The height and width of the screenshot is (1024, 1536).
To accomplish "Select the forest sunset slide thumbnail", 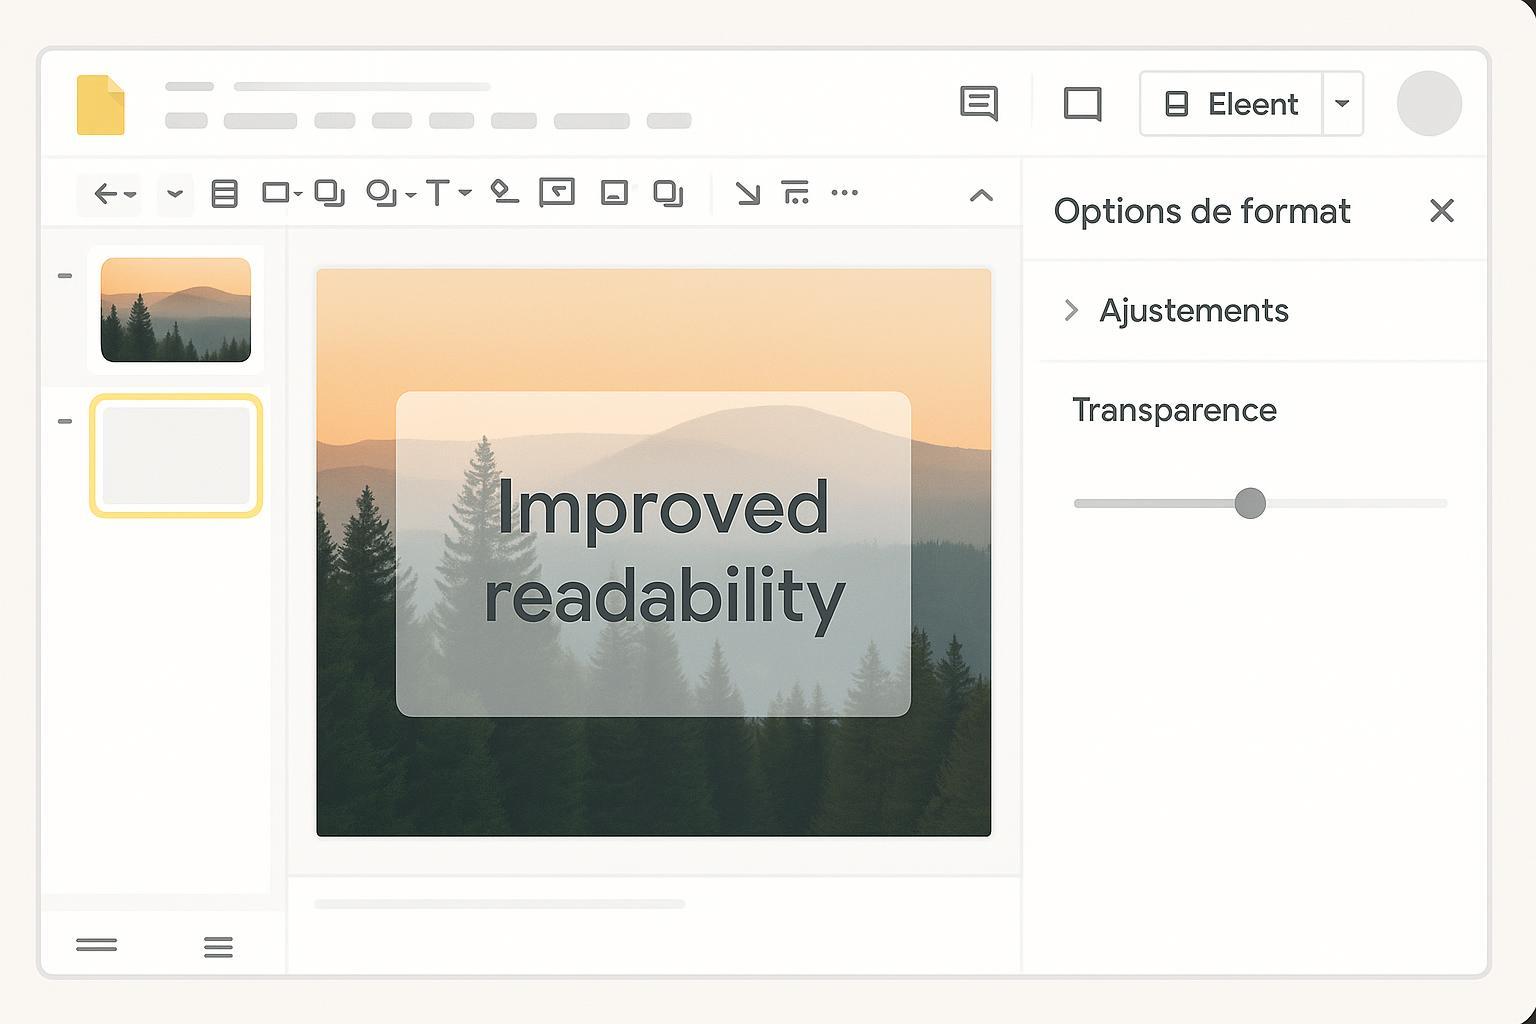I will [x=176, y=310].
